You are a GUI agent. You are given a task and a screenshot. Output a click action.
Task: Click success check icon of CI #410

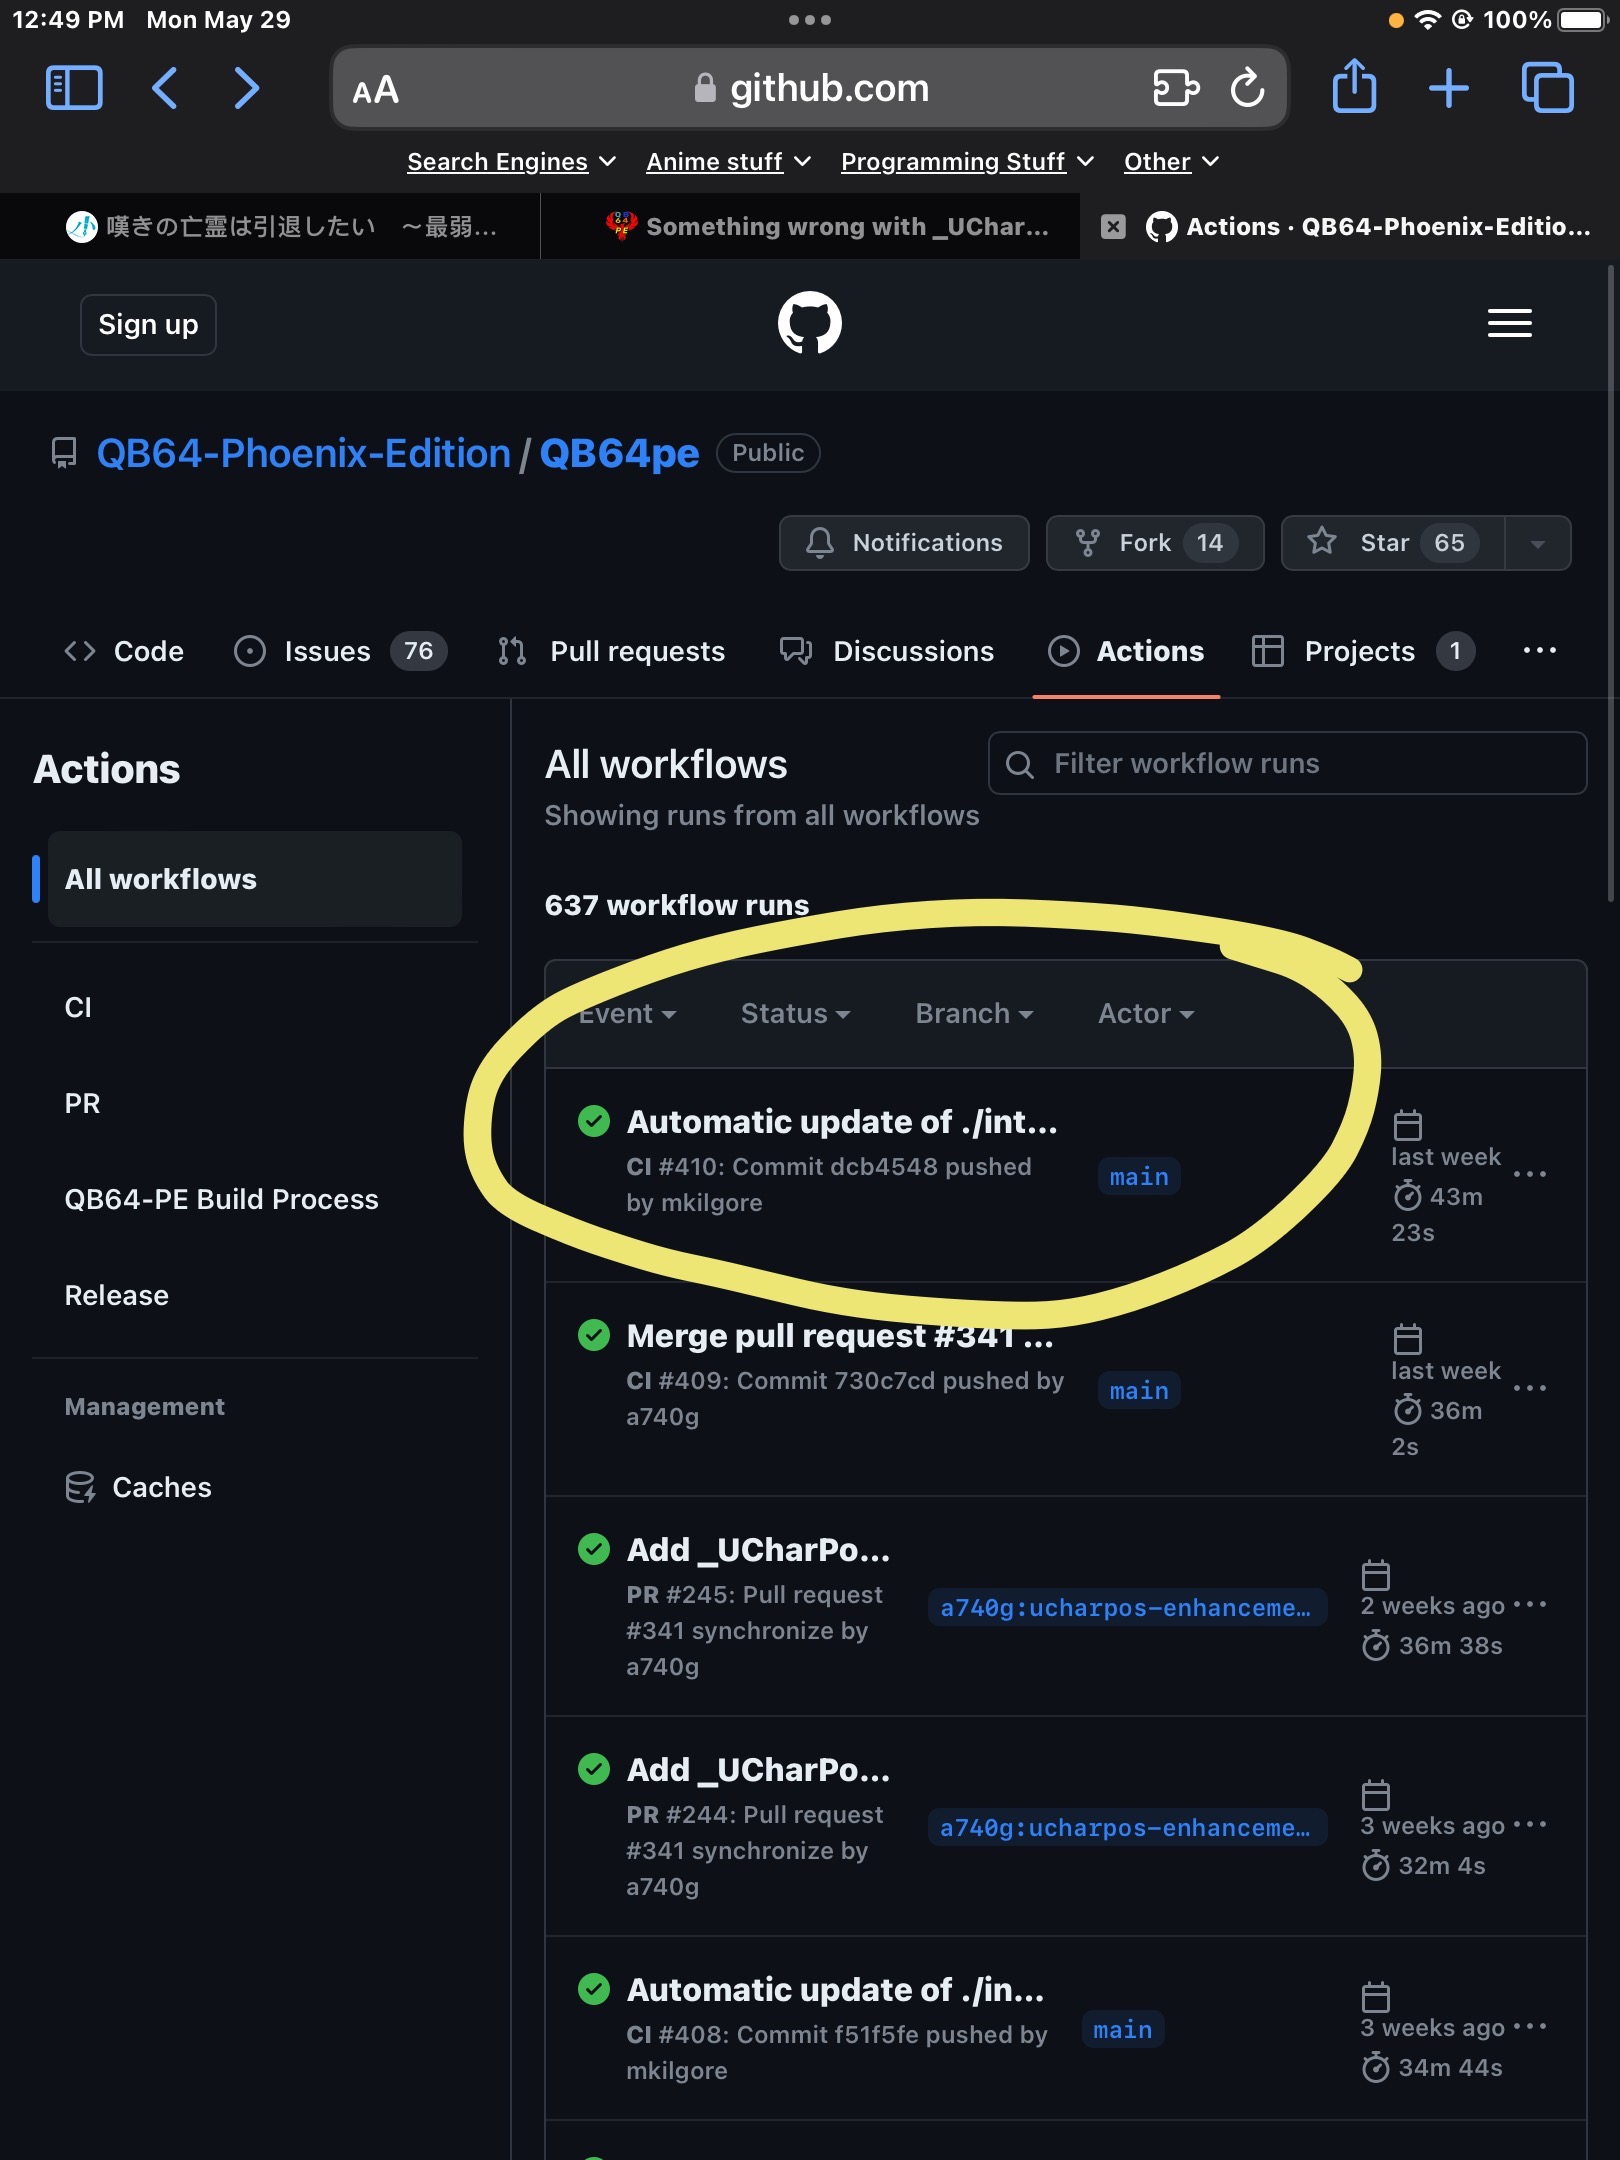tap(594, 1121)
